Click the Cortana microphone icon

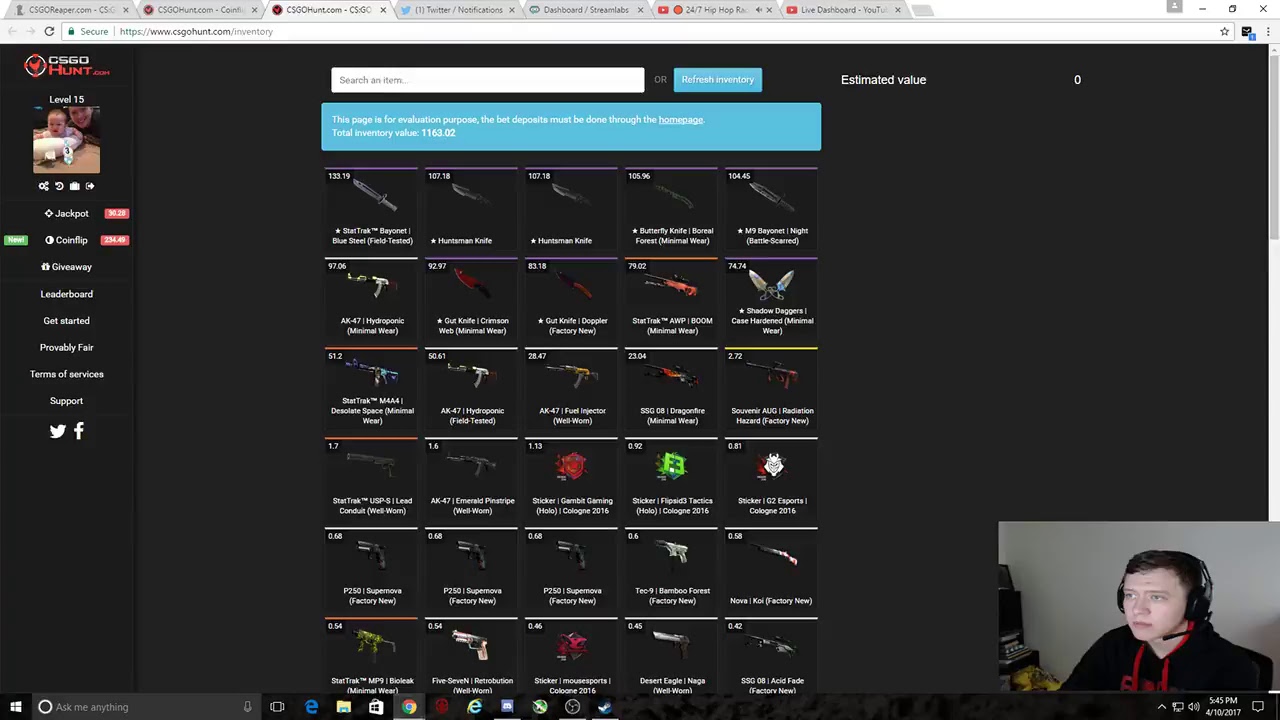point(247,707)
